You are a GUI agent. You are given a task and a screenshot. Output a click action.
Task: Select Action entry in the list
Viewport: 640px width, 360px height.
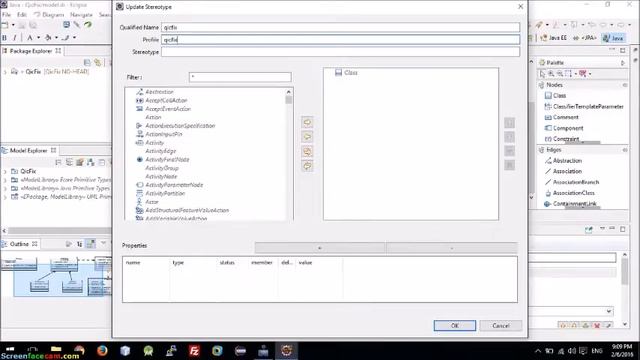coord(153,117)
